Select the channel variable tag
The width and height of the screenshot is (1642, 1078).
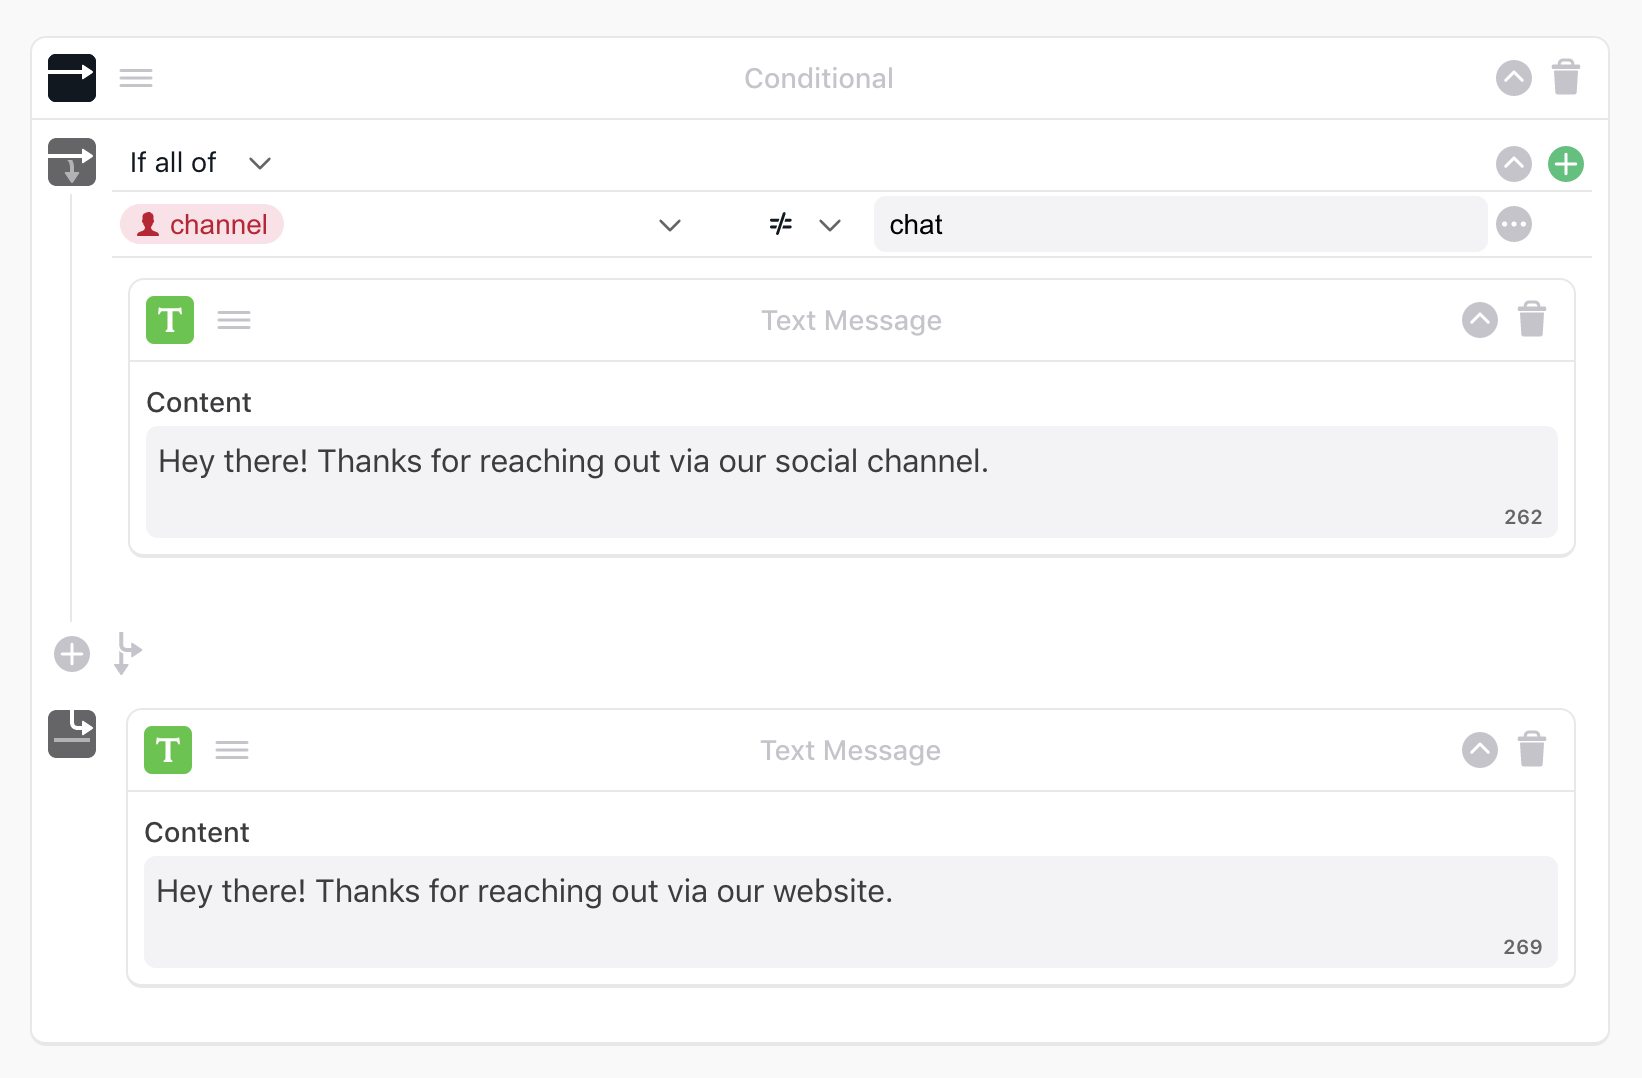pos(202,225)
